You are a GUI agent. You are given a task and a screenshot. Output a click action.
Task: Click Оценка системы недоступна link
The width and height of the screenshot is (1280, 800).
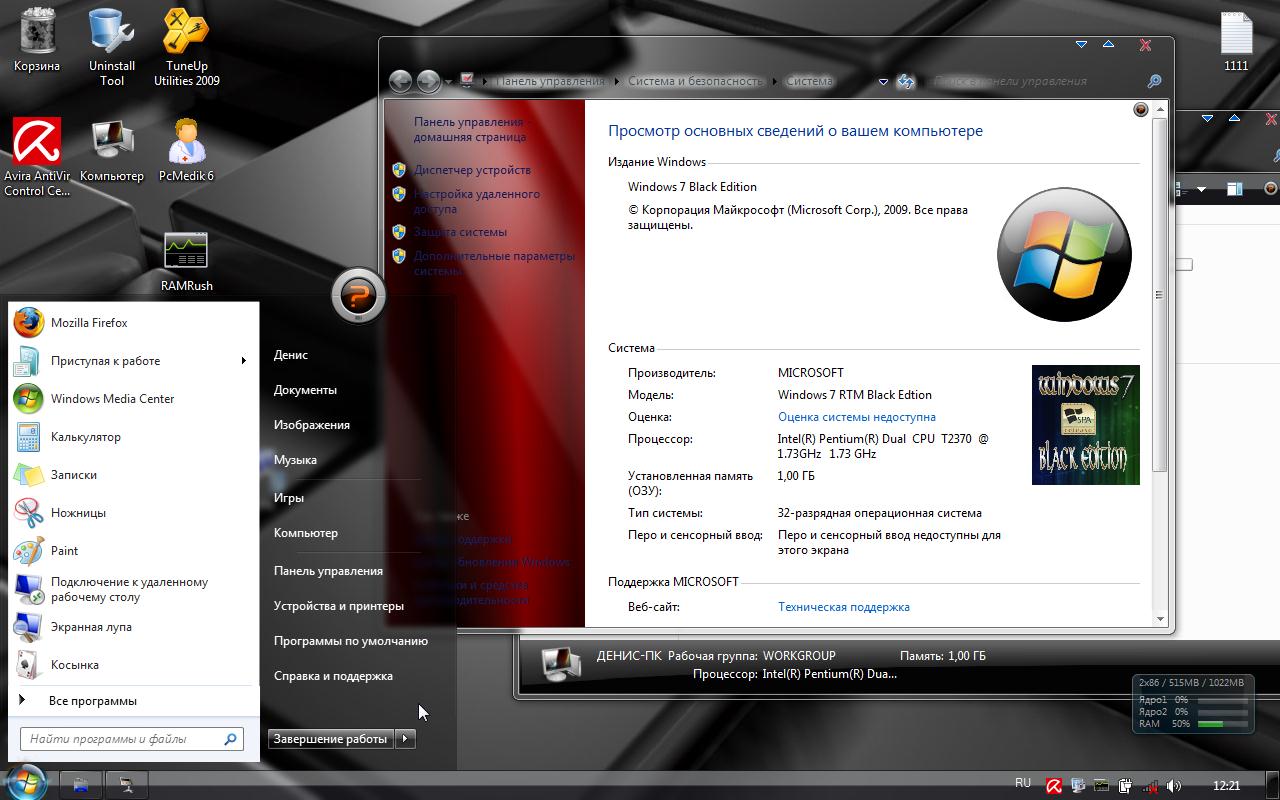pos(857,417)
